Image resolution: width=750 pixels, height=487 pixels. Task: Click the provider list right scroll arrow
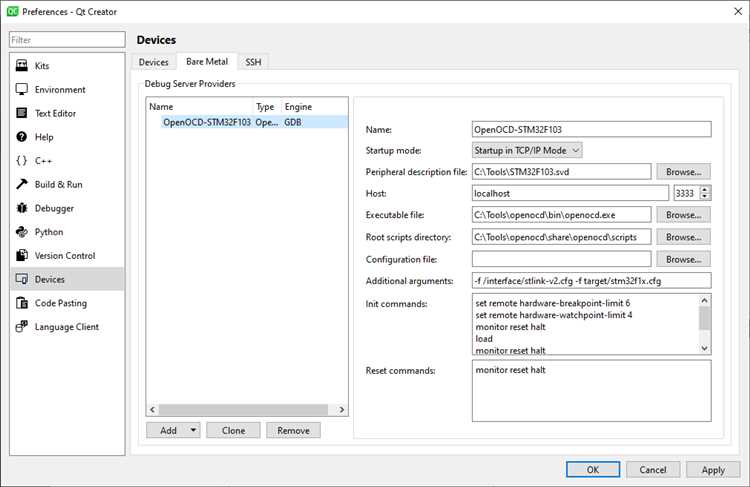click(x=342, y=410)
